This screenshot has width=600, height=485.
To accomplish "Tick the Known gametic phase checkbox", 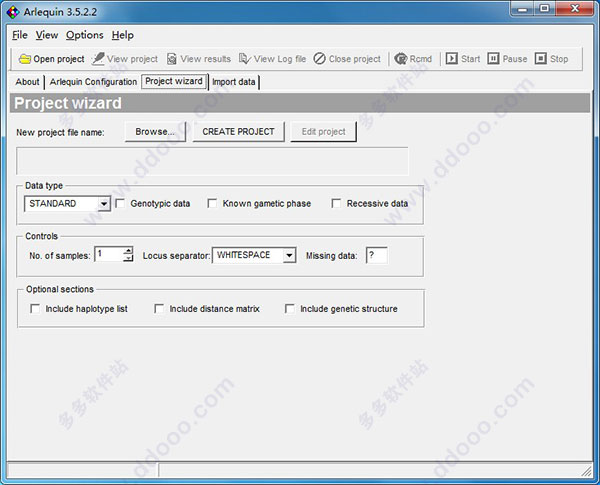I will (x=212, y=203).
